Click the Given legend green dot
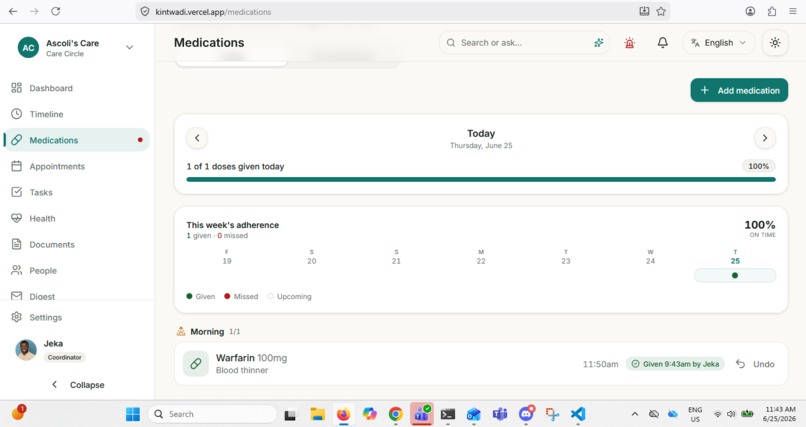The width and height of the screenshot is (806, 427). pyautogui.click(x=189, y=296)
